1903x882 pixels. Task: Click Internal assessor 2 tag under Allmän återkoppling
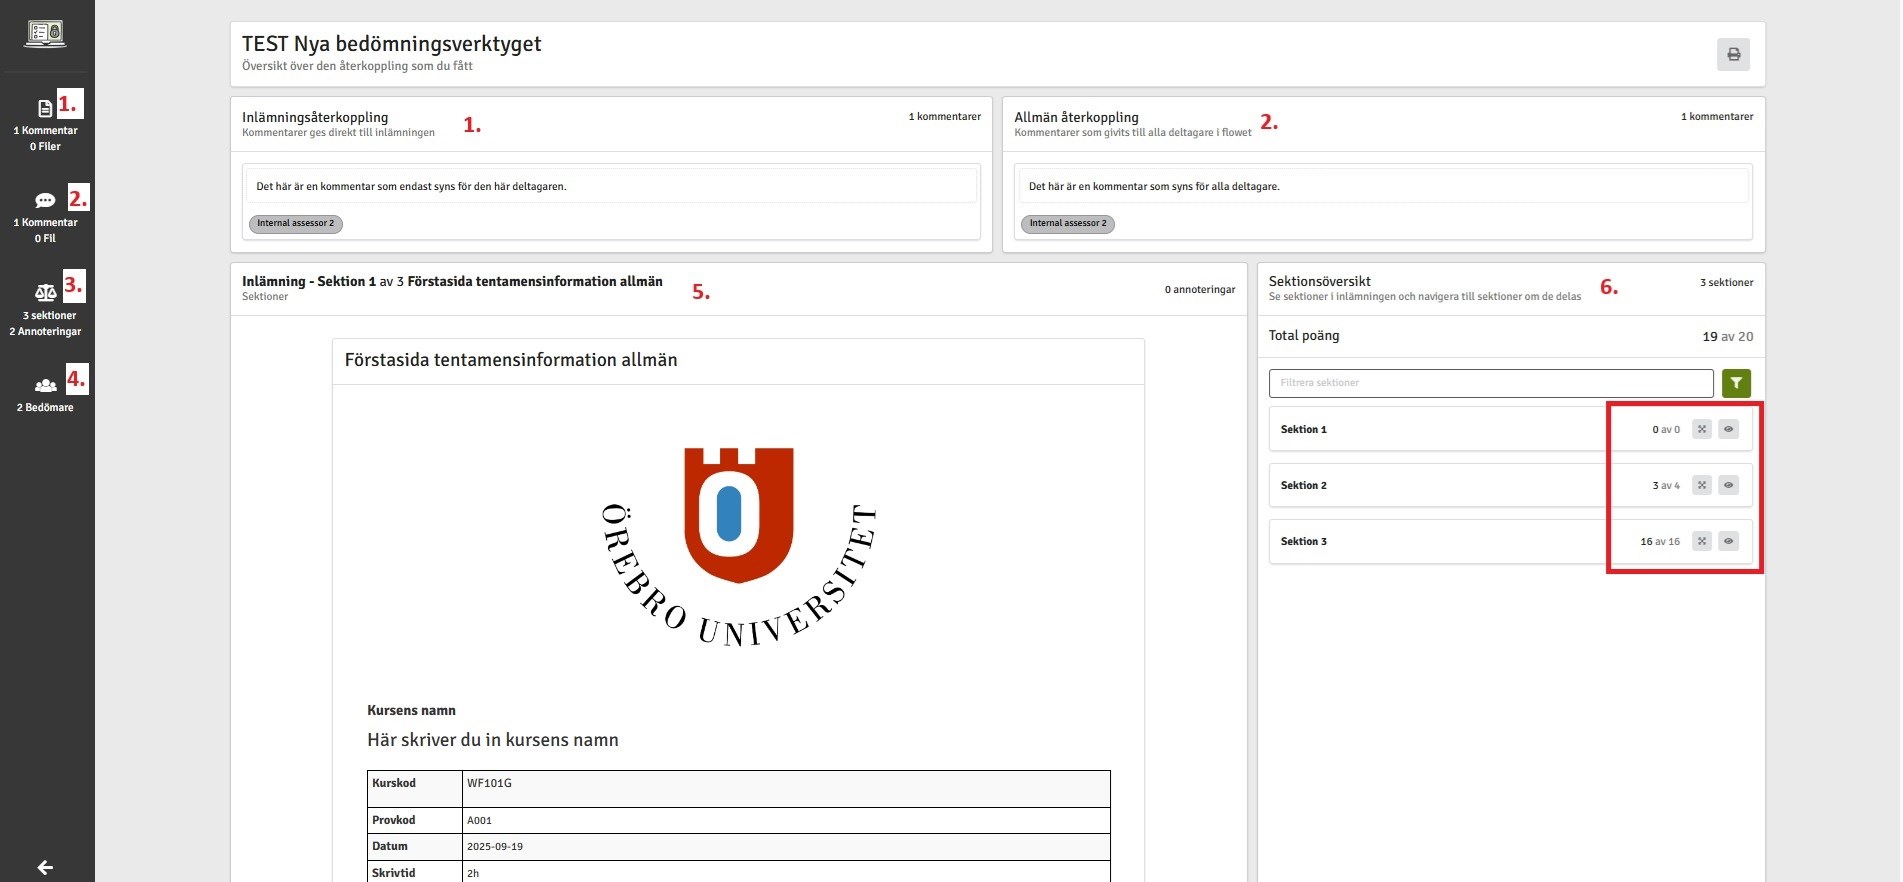pos(1067,224)
